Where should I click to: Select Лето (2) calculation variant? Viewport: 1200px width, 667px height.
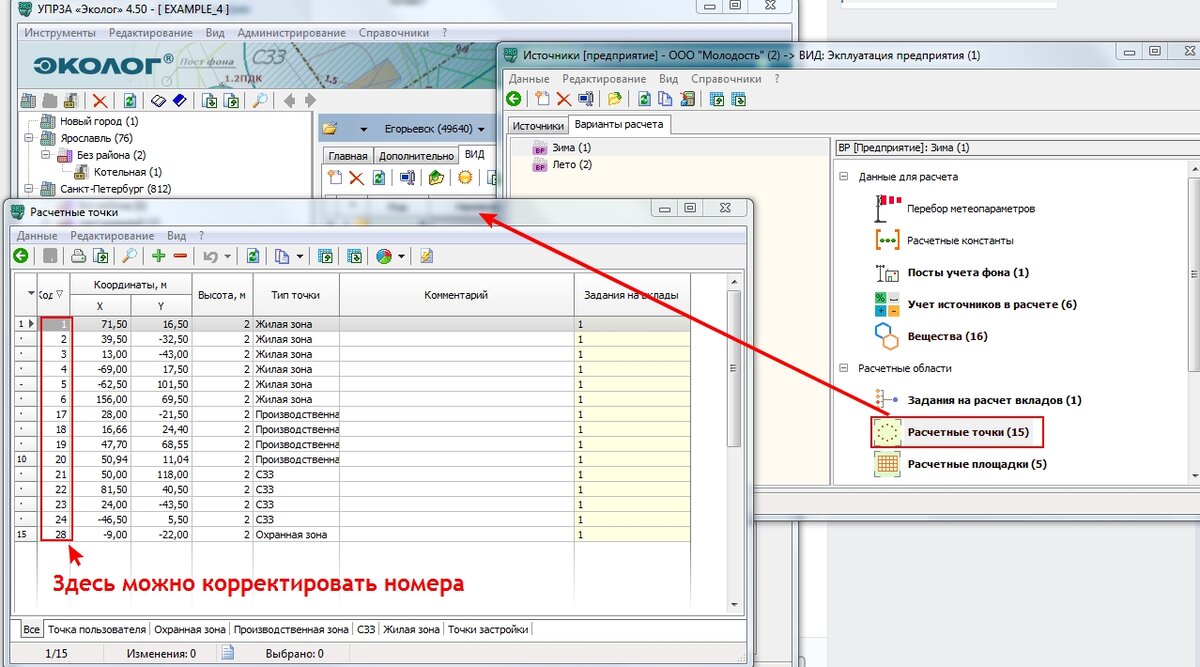571,164
